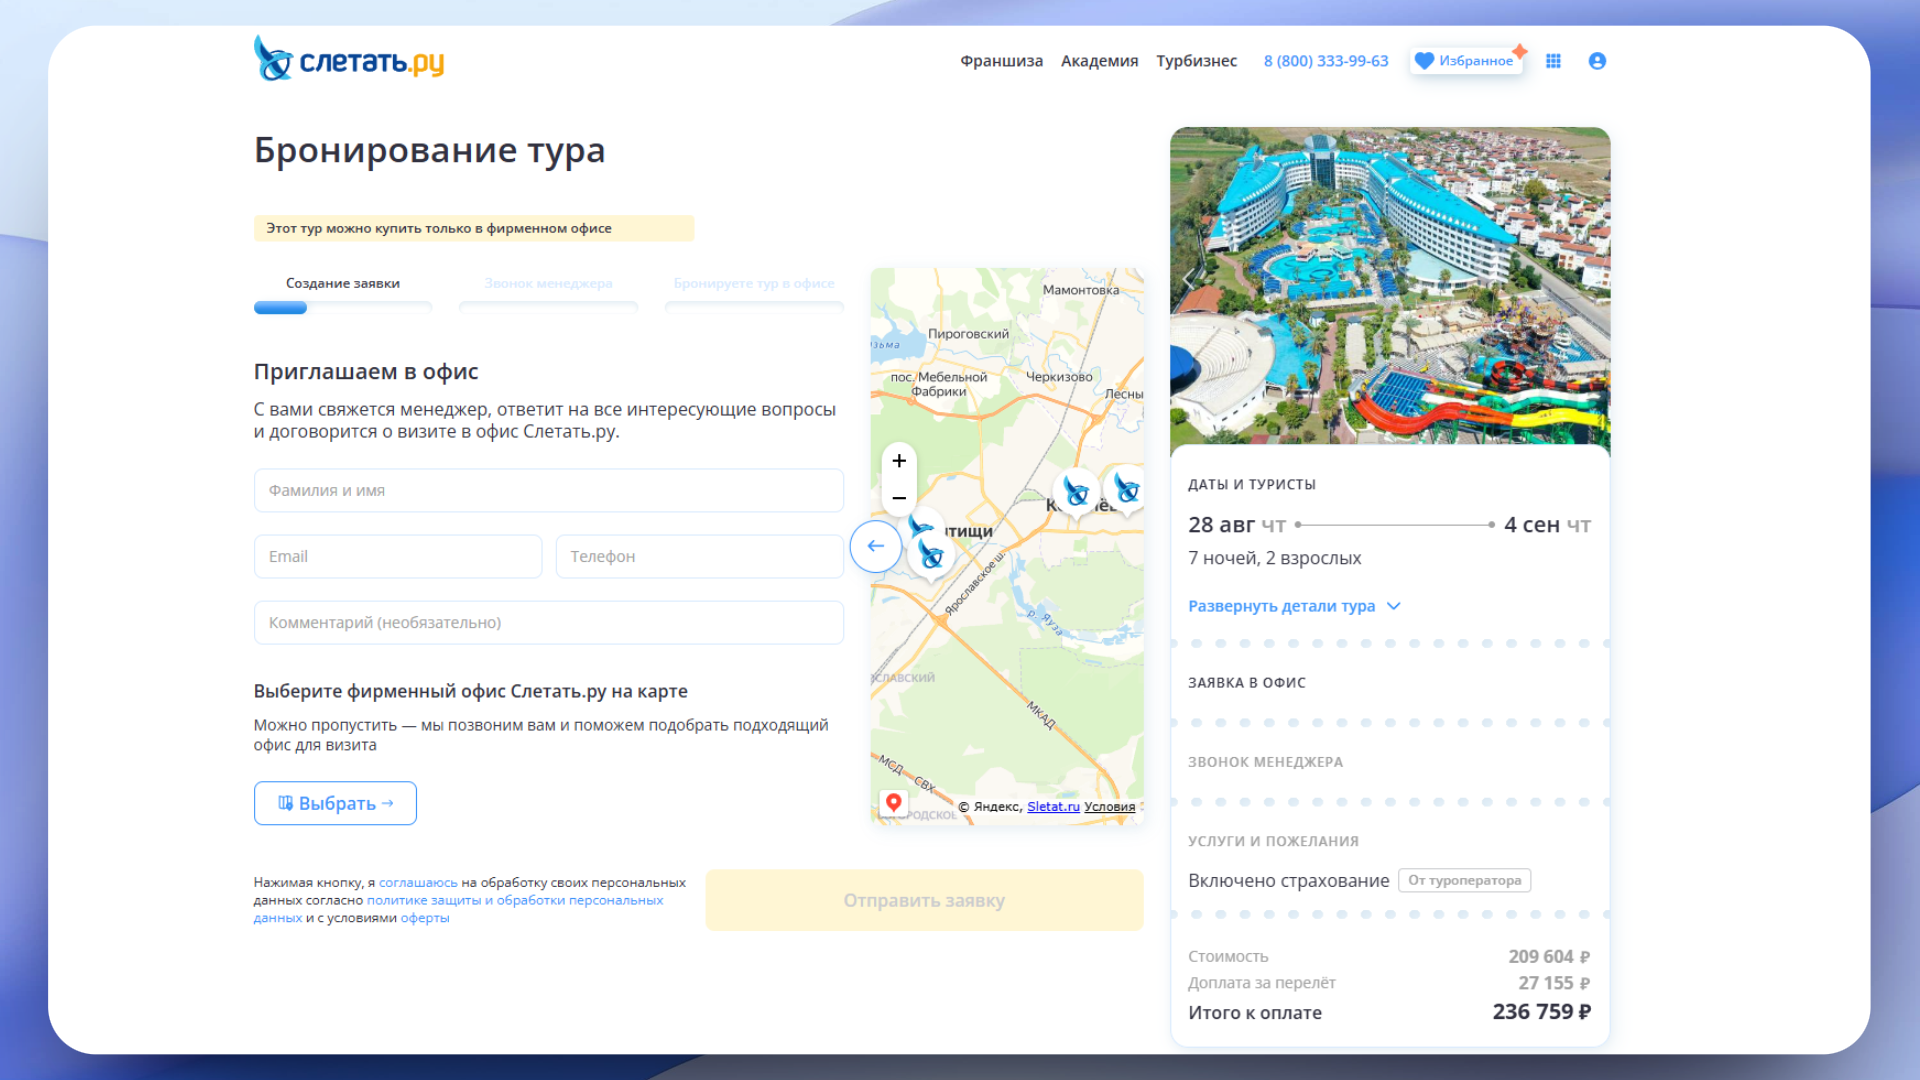Click the Отправить заявку button

[924, 900]
